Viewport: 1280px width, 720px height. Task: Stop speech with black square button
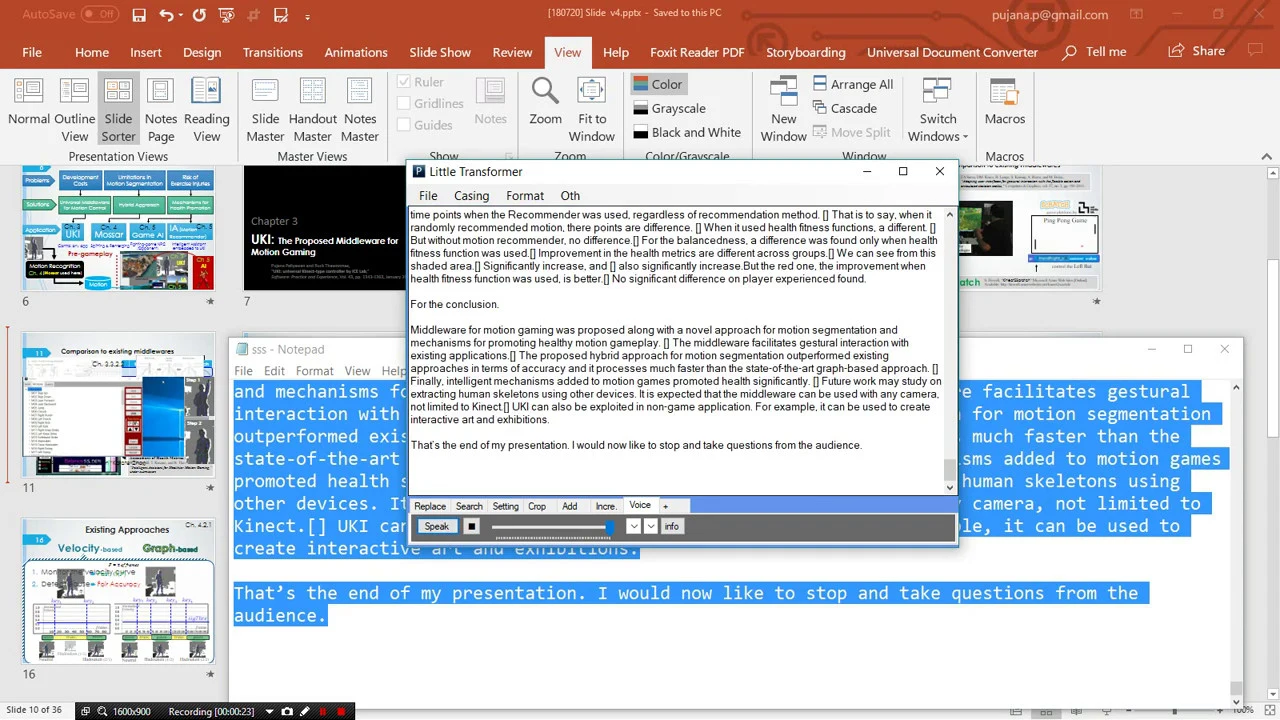tap(472, 527)
